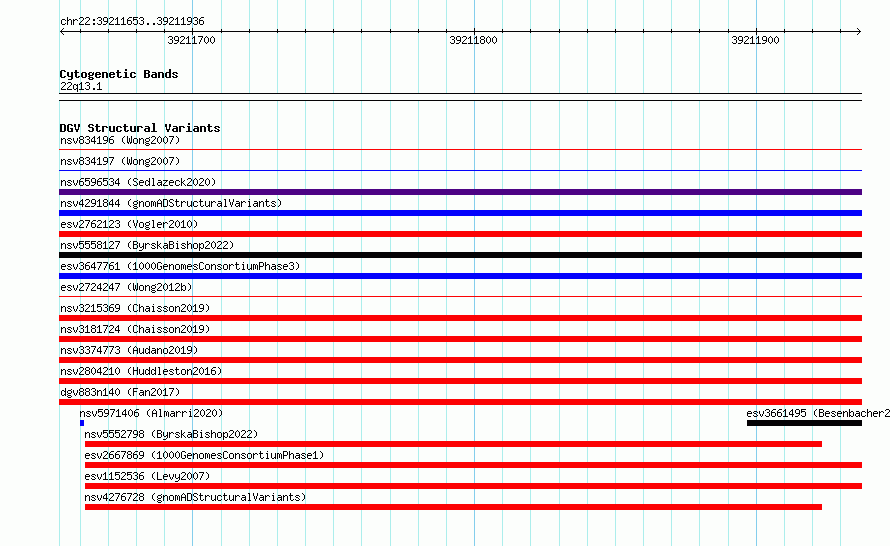Click the dgv883n140 (Fan2017) label
The image size is (890, 546).
[x=120, y=392]
